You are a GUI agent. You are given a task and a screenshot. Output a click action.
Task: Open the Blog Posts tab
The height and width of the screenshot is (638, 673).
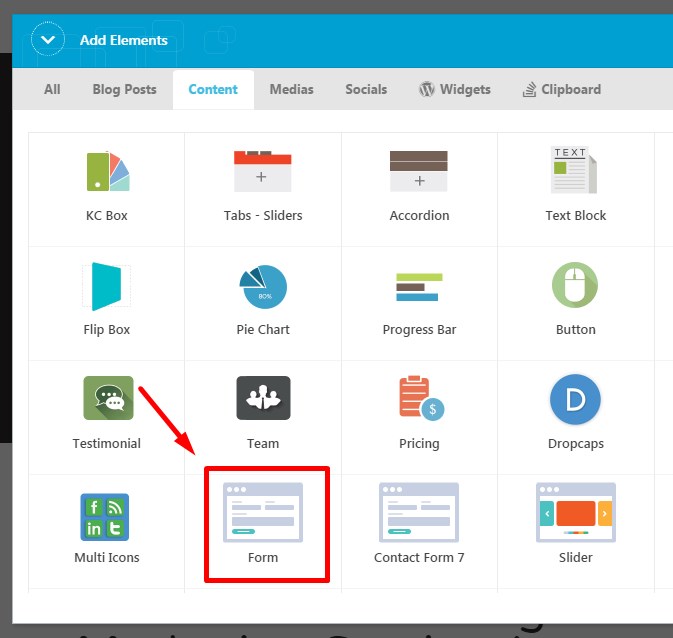[124, 89]
